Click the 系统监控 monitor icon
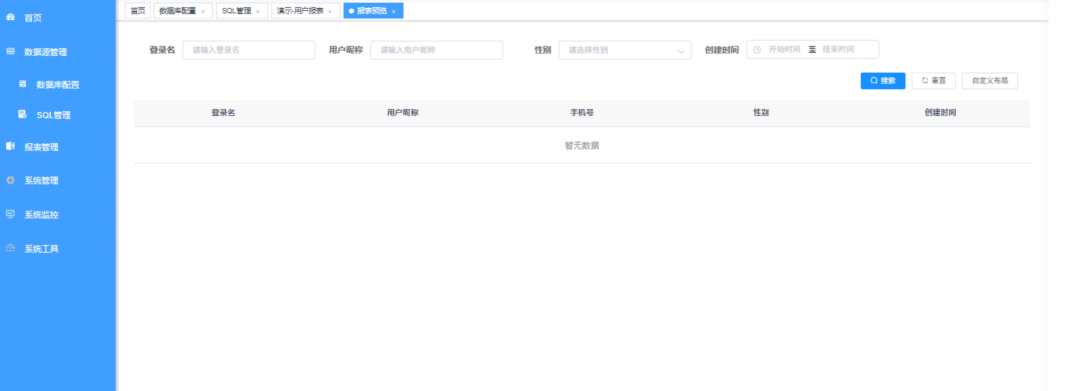This screenshot has height=391, width=1080. (x=10, y=214)
